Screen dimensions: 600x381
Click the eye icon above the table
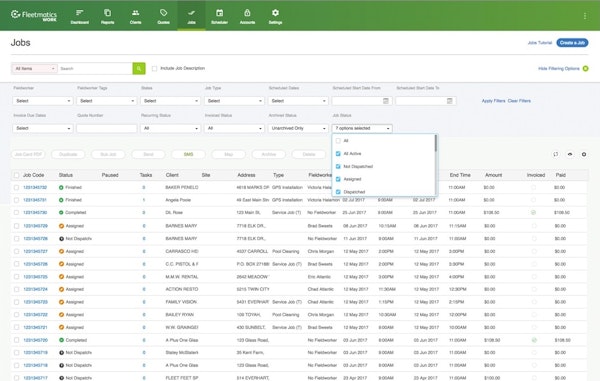pyautogui.click(x=570, y=154)
